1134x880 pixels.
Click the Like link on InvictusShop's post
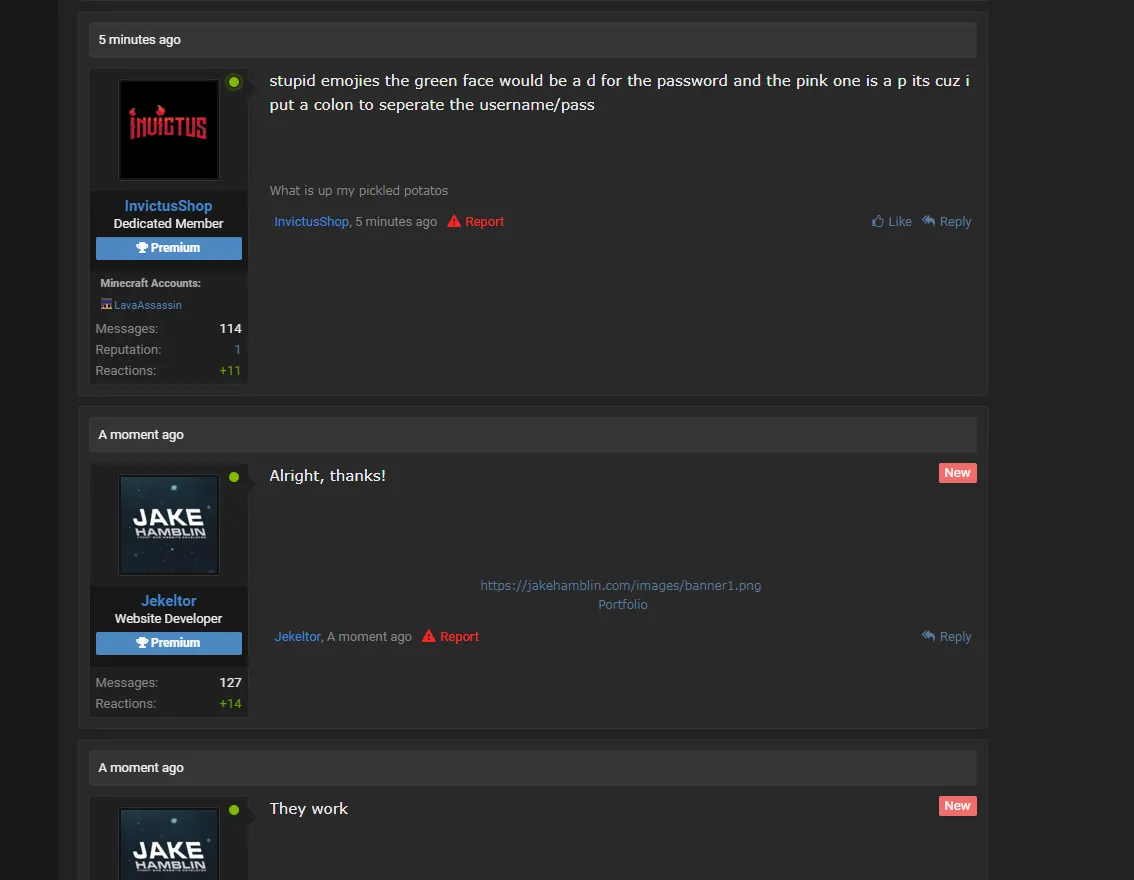tap(892, 222)
